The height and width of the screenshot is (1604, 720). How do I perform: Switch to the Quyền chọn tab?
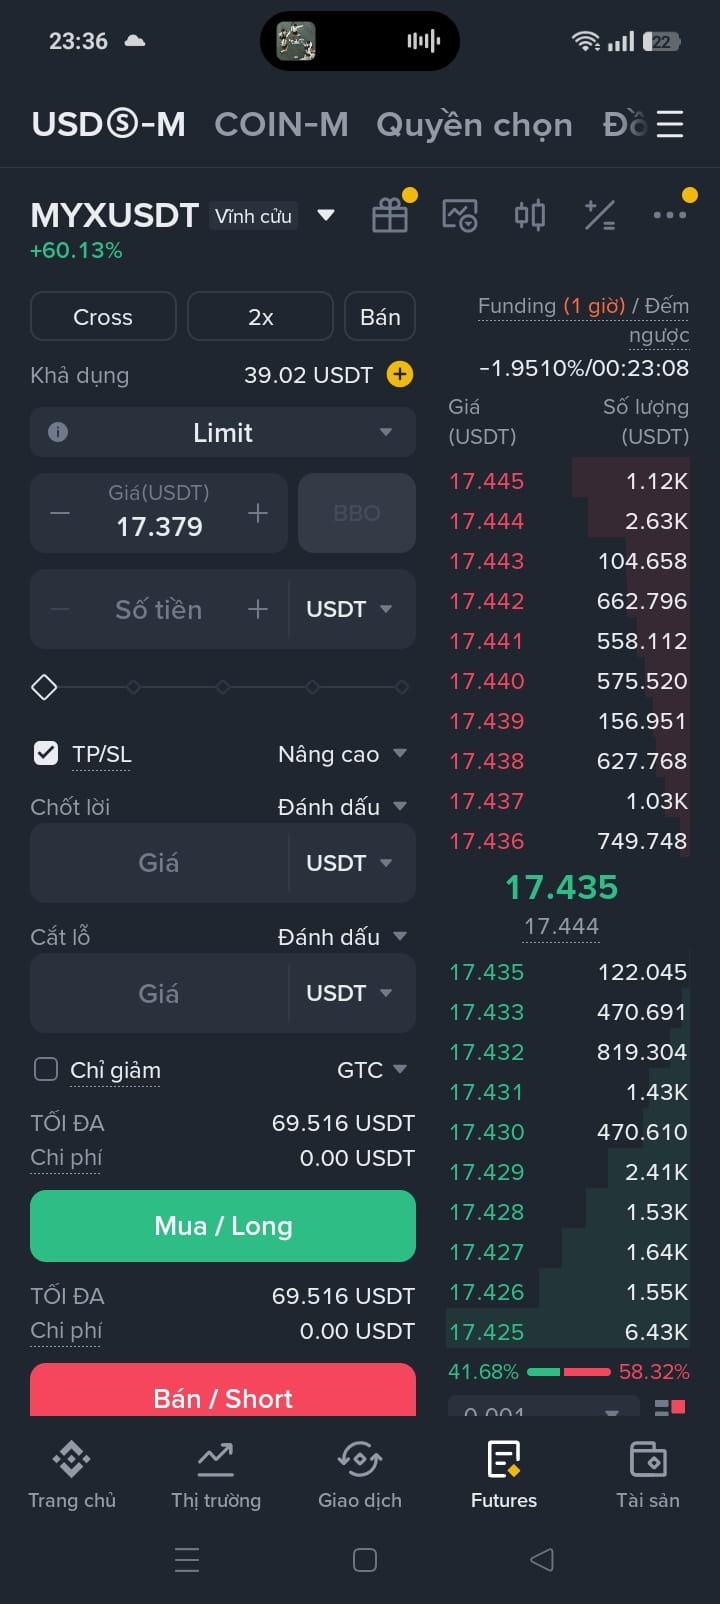474,124
